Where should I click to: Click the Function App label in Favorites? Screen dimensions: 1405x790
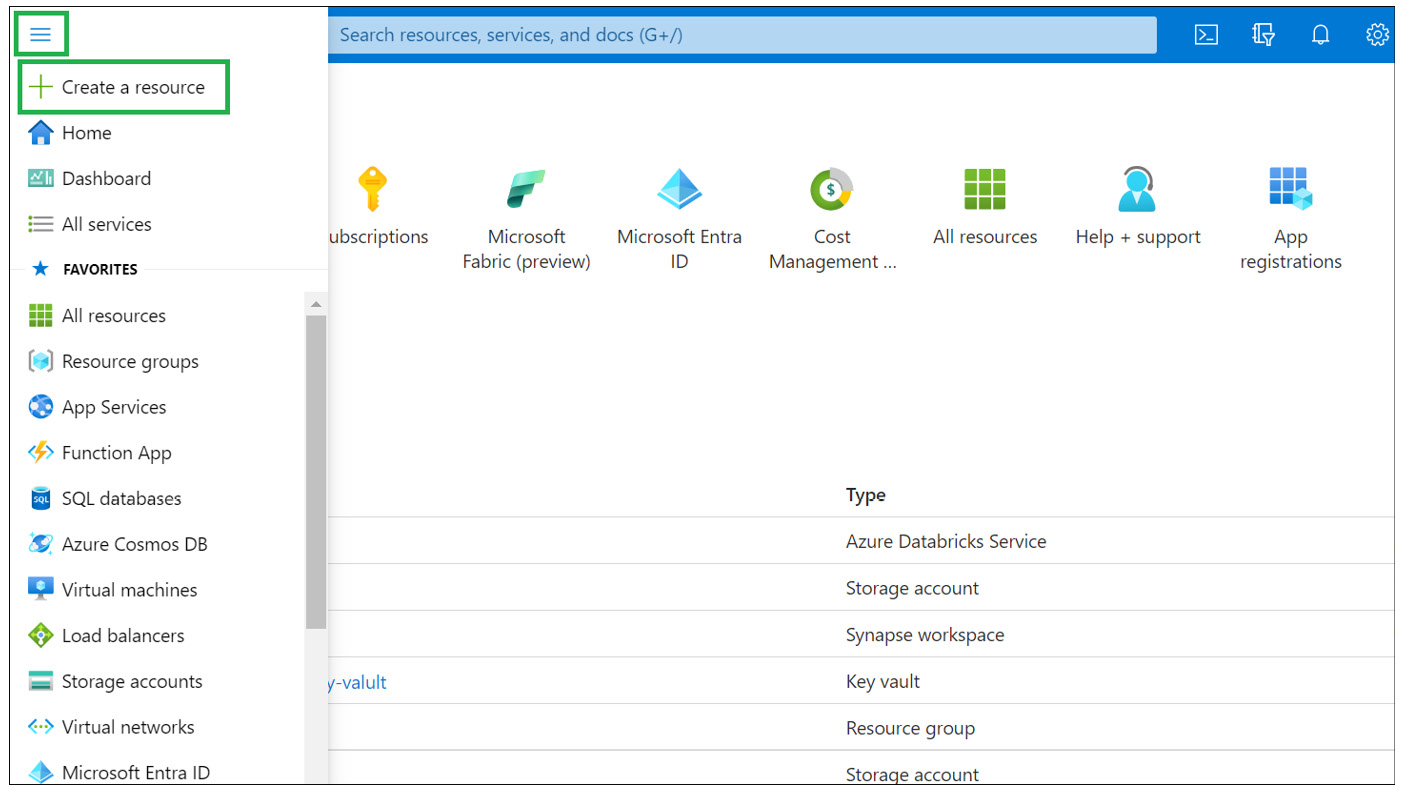(117, 453)
